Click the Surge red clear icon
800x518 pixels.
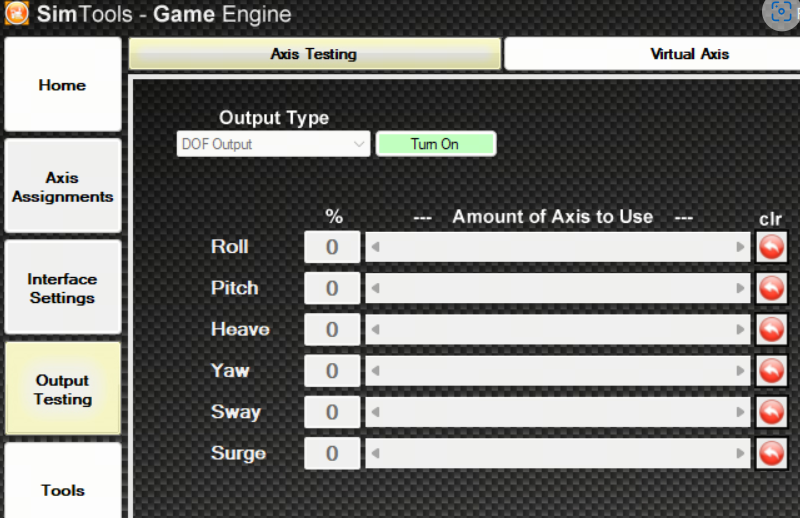tap(771, 453)
